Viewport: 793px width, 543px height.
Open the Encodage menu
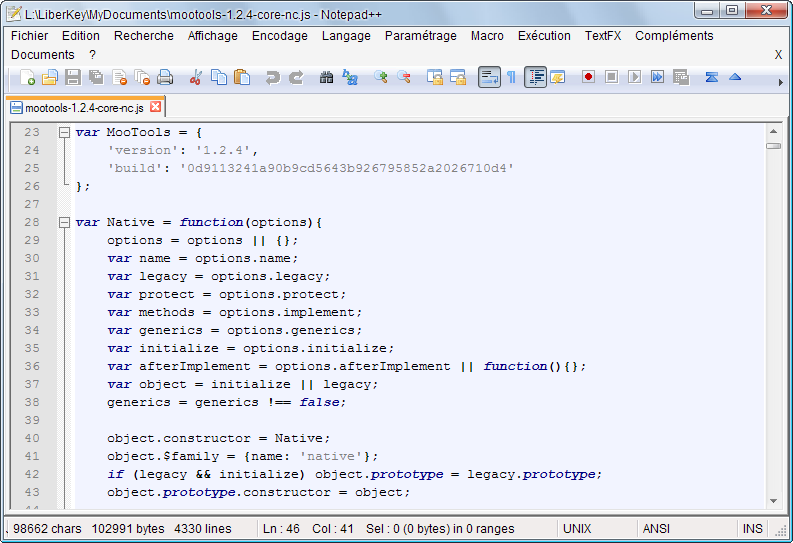tap(280, 36)
